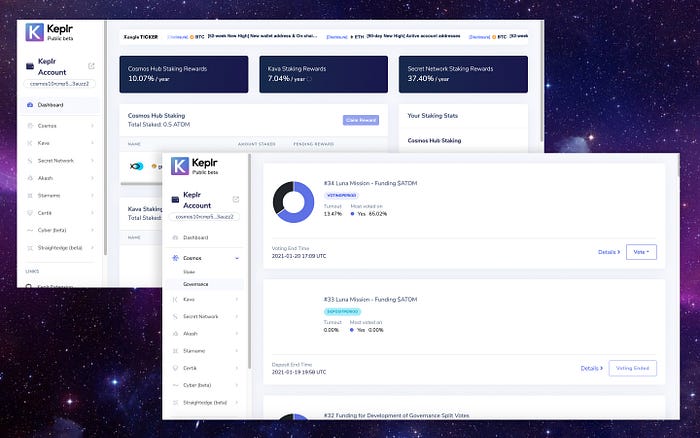Expand Certik chevron in the governance window sidebar
Image resolution: width=700 pixels, height=438 pixels.
tap(237, 368)
